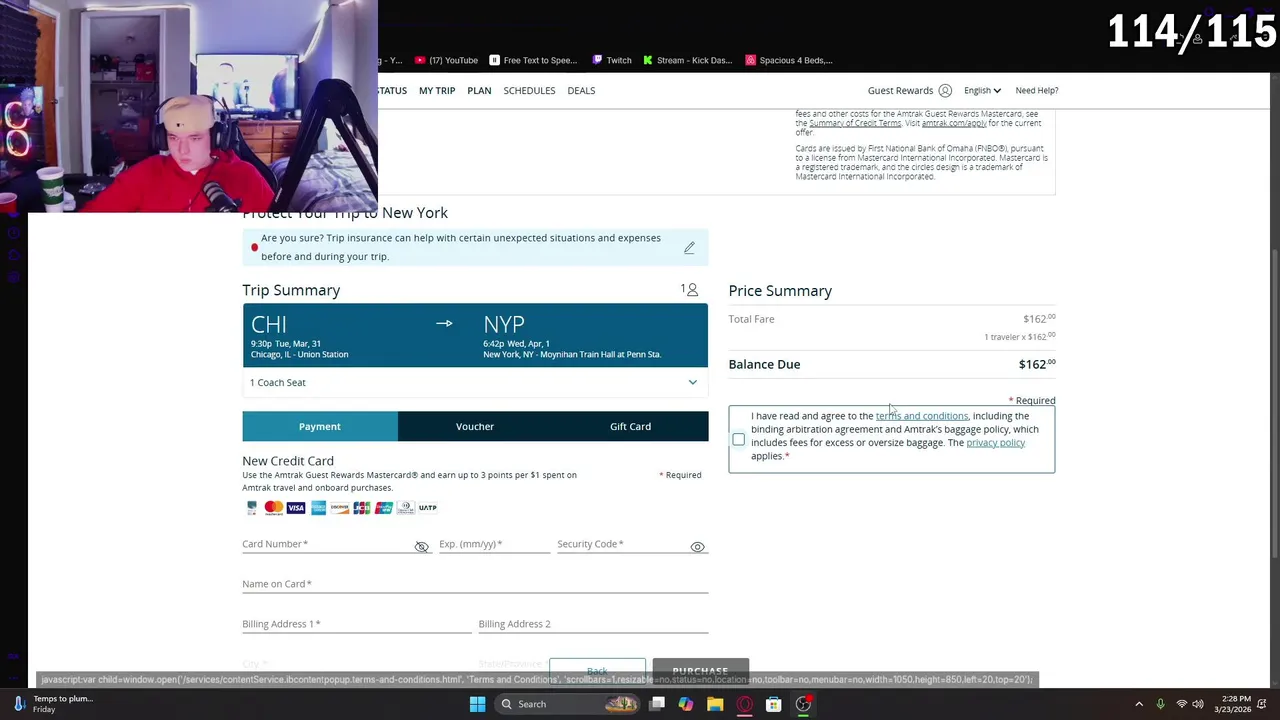Open Microsoft Store from the taskbar
The height and width of the screenshot is (720, 1280).
click(x=773, y=704)
